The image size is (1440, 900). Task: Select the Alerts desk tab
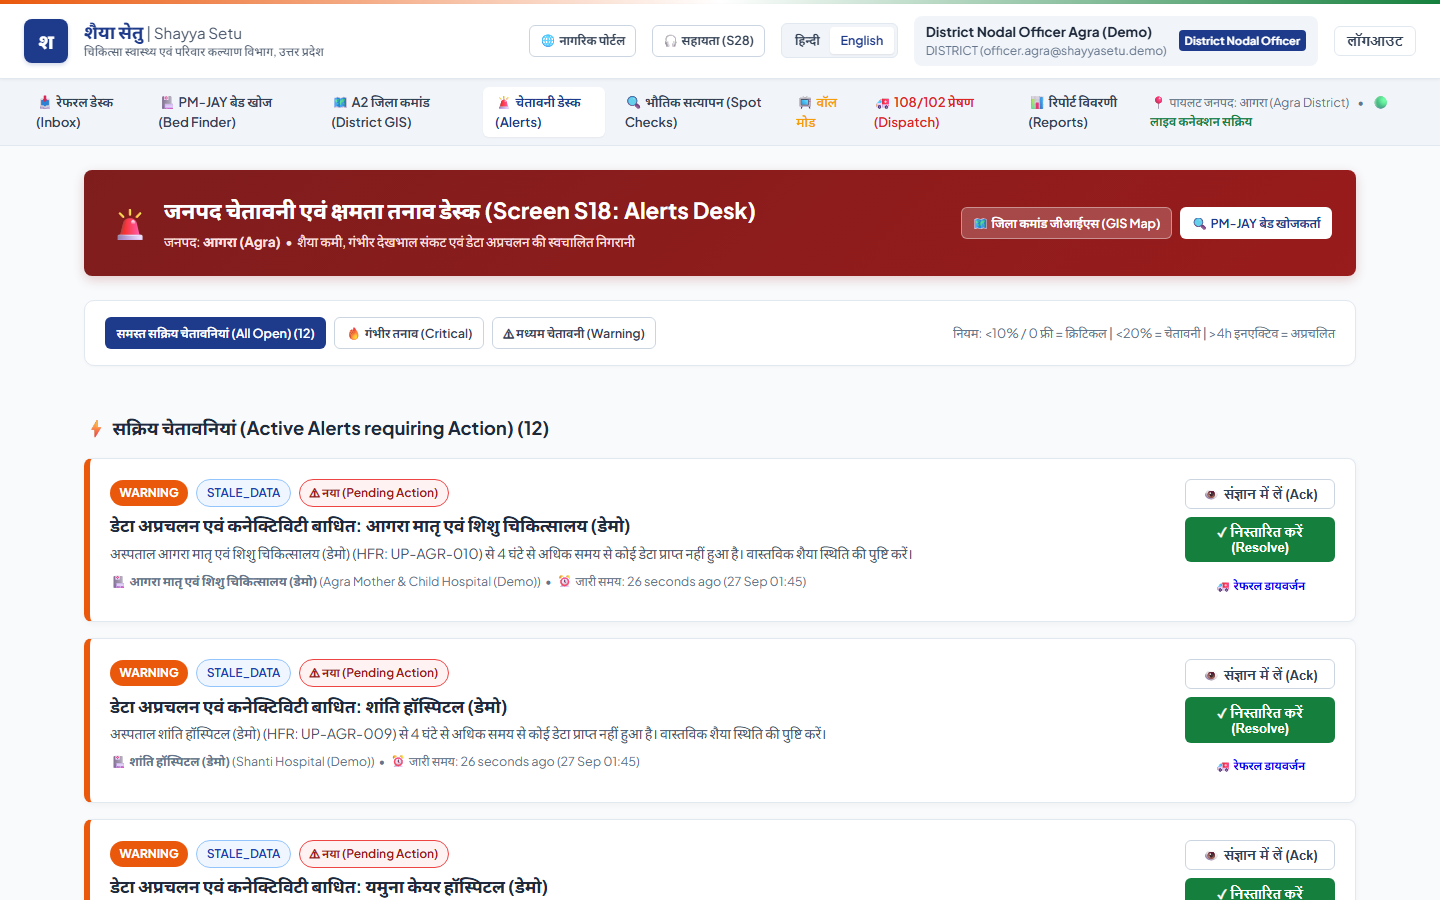pos(544,112)
